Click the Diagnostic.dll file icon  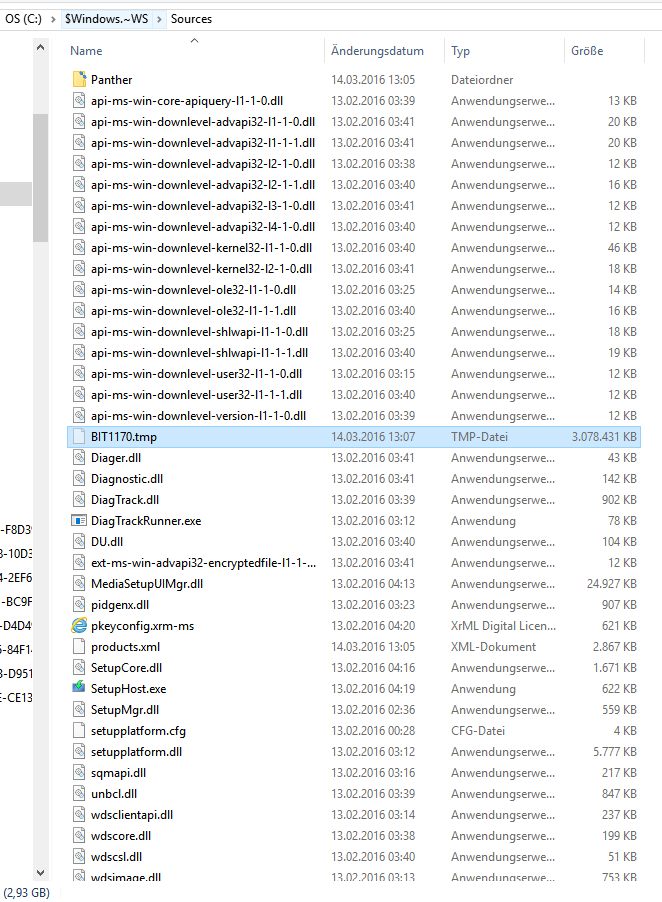(x=79, y=479)
